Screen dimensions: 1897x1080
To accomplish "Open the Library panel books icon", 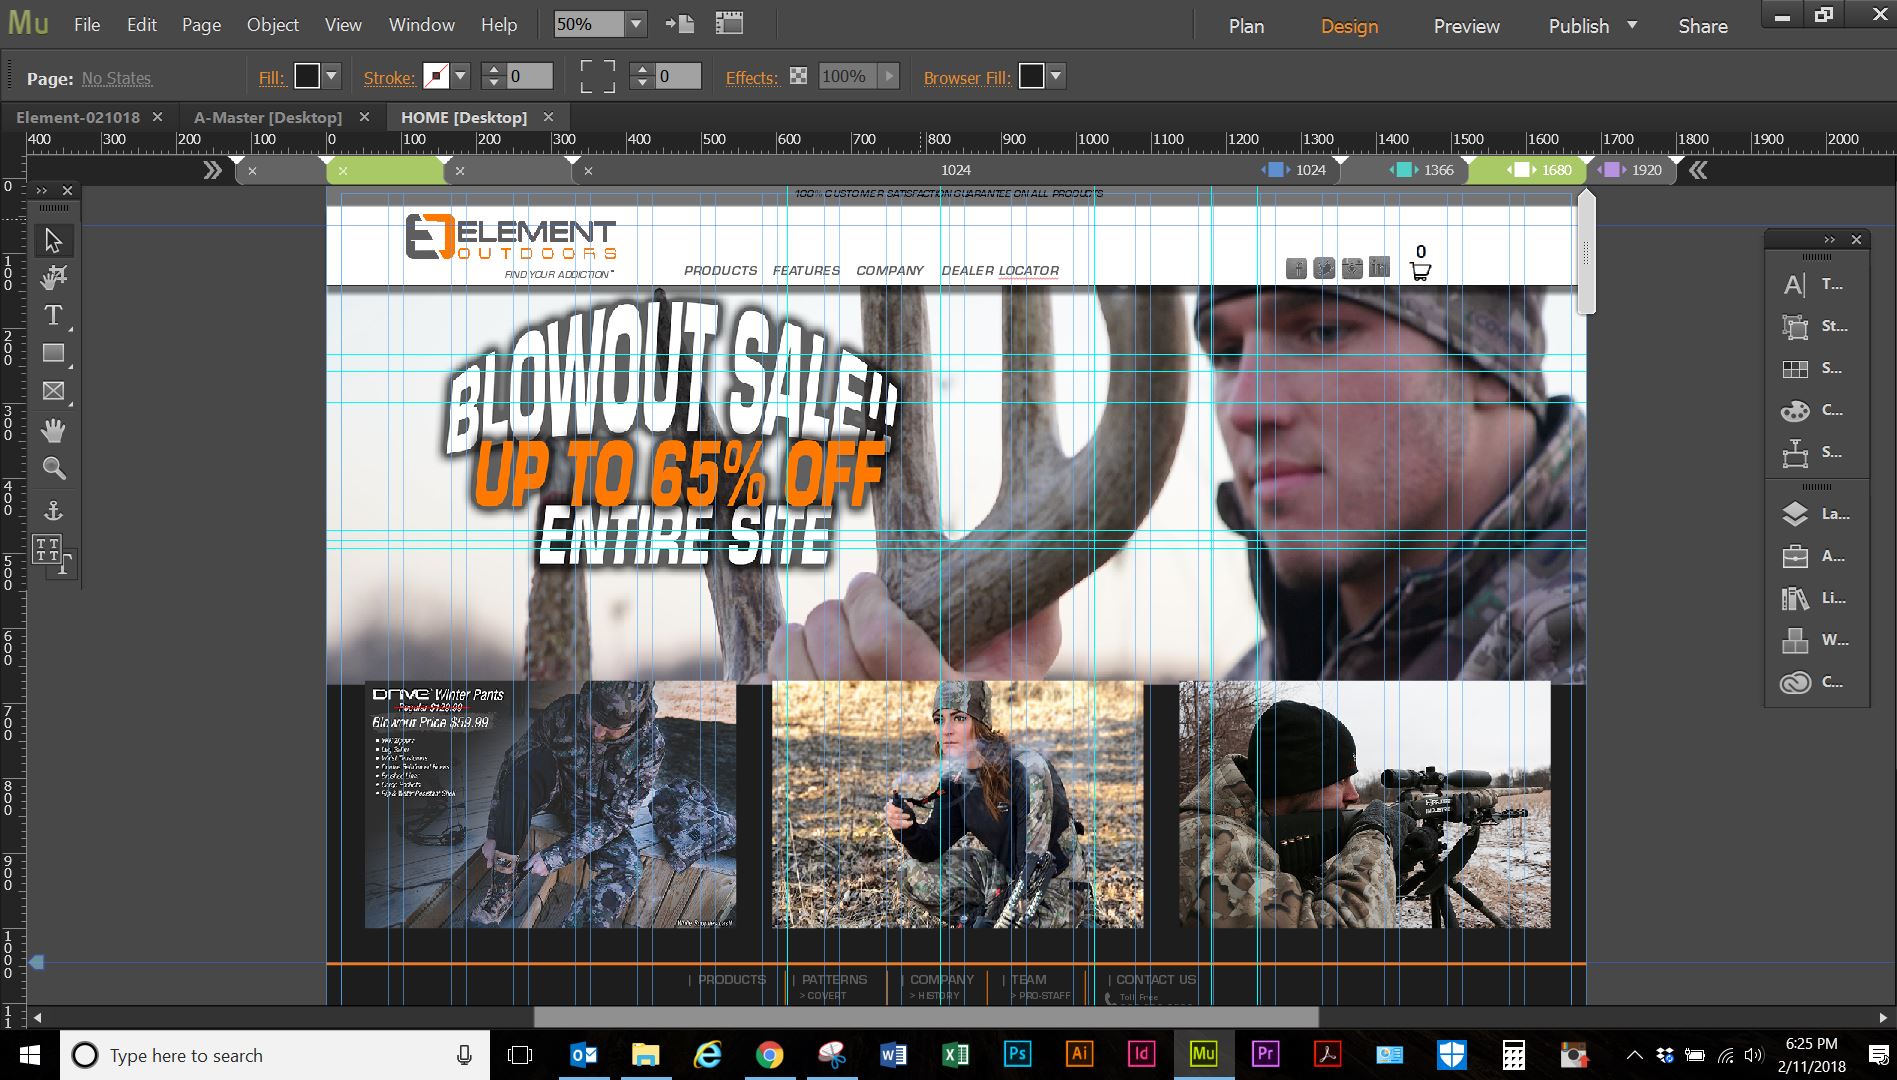I will (x=1795, y=598).
